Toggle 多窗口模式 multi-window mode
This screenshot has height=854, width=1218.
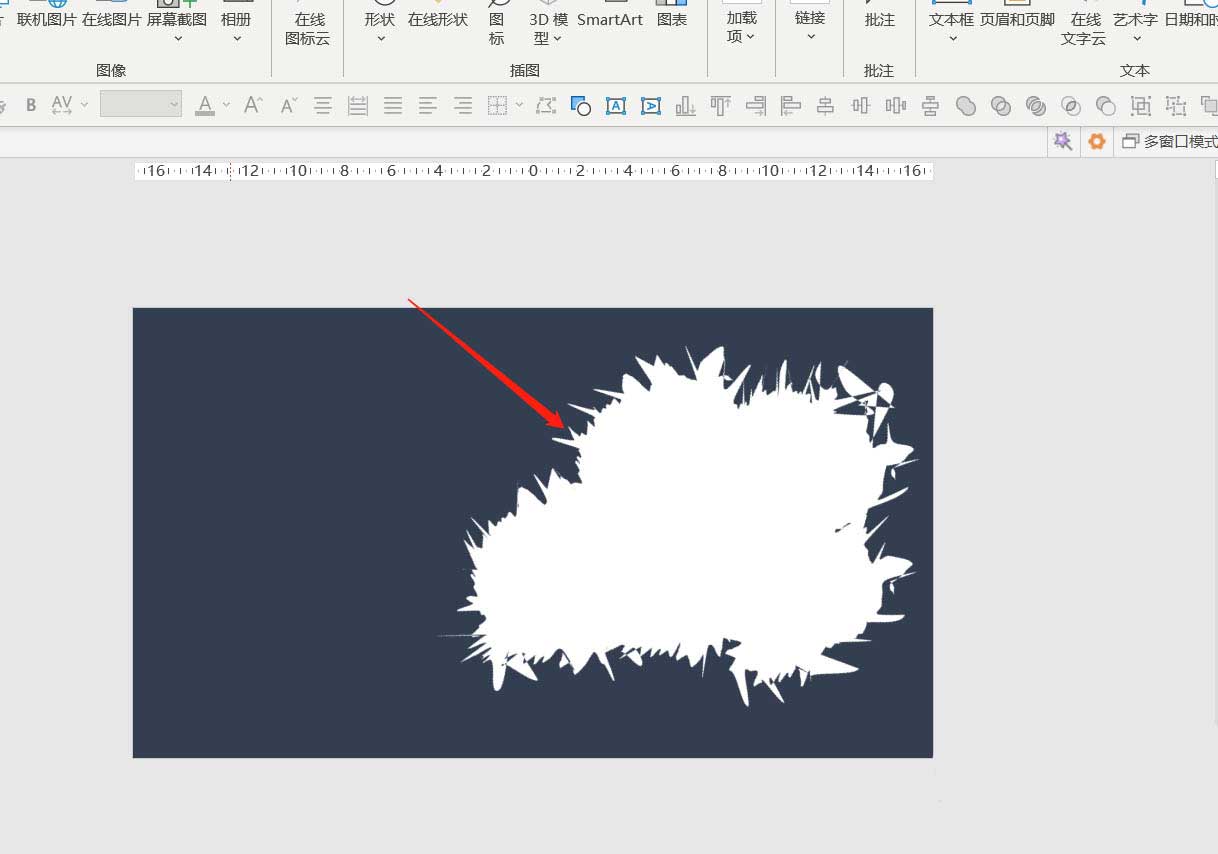click(1170, 142)
